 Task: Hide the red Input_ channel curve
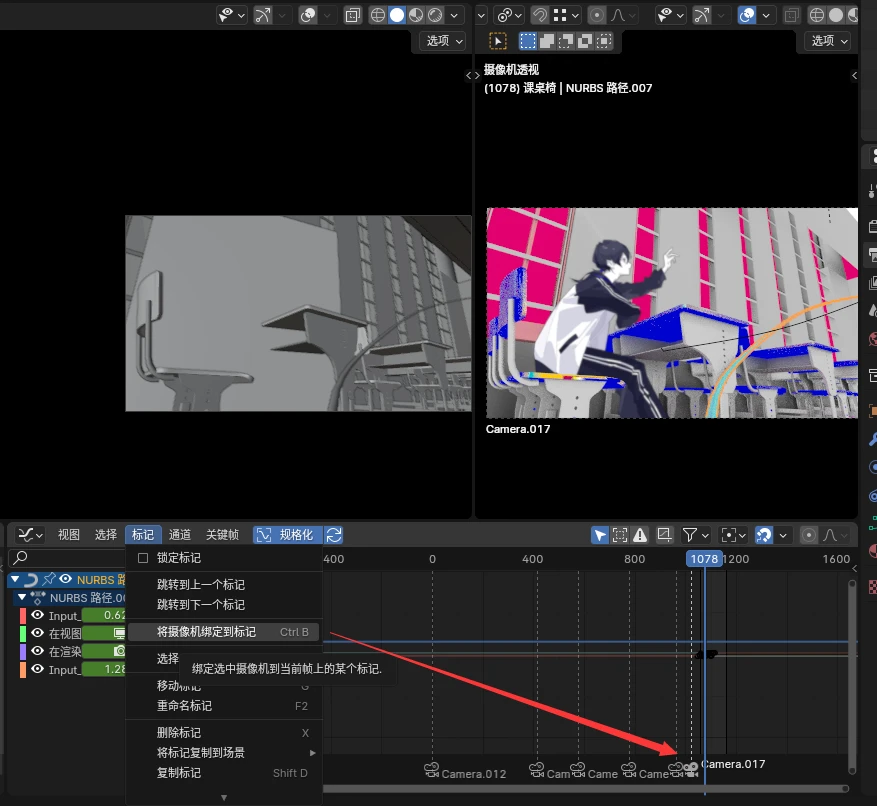[37, 615]
